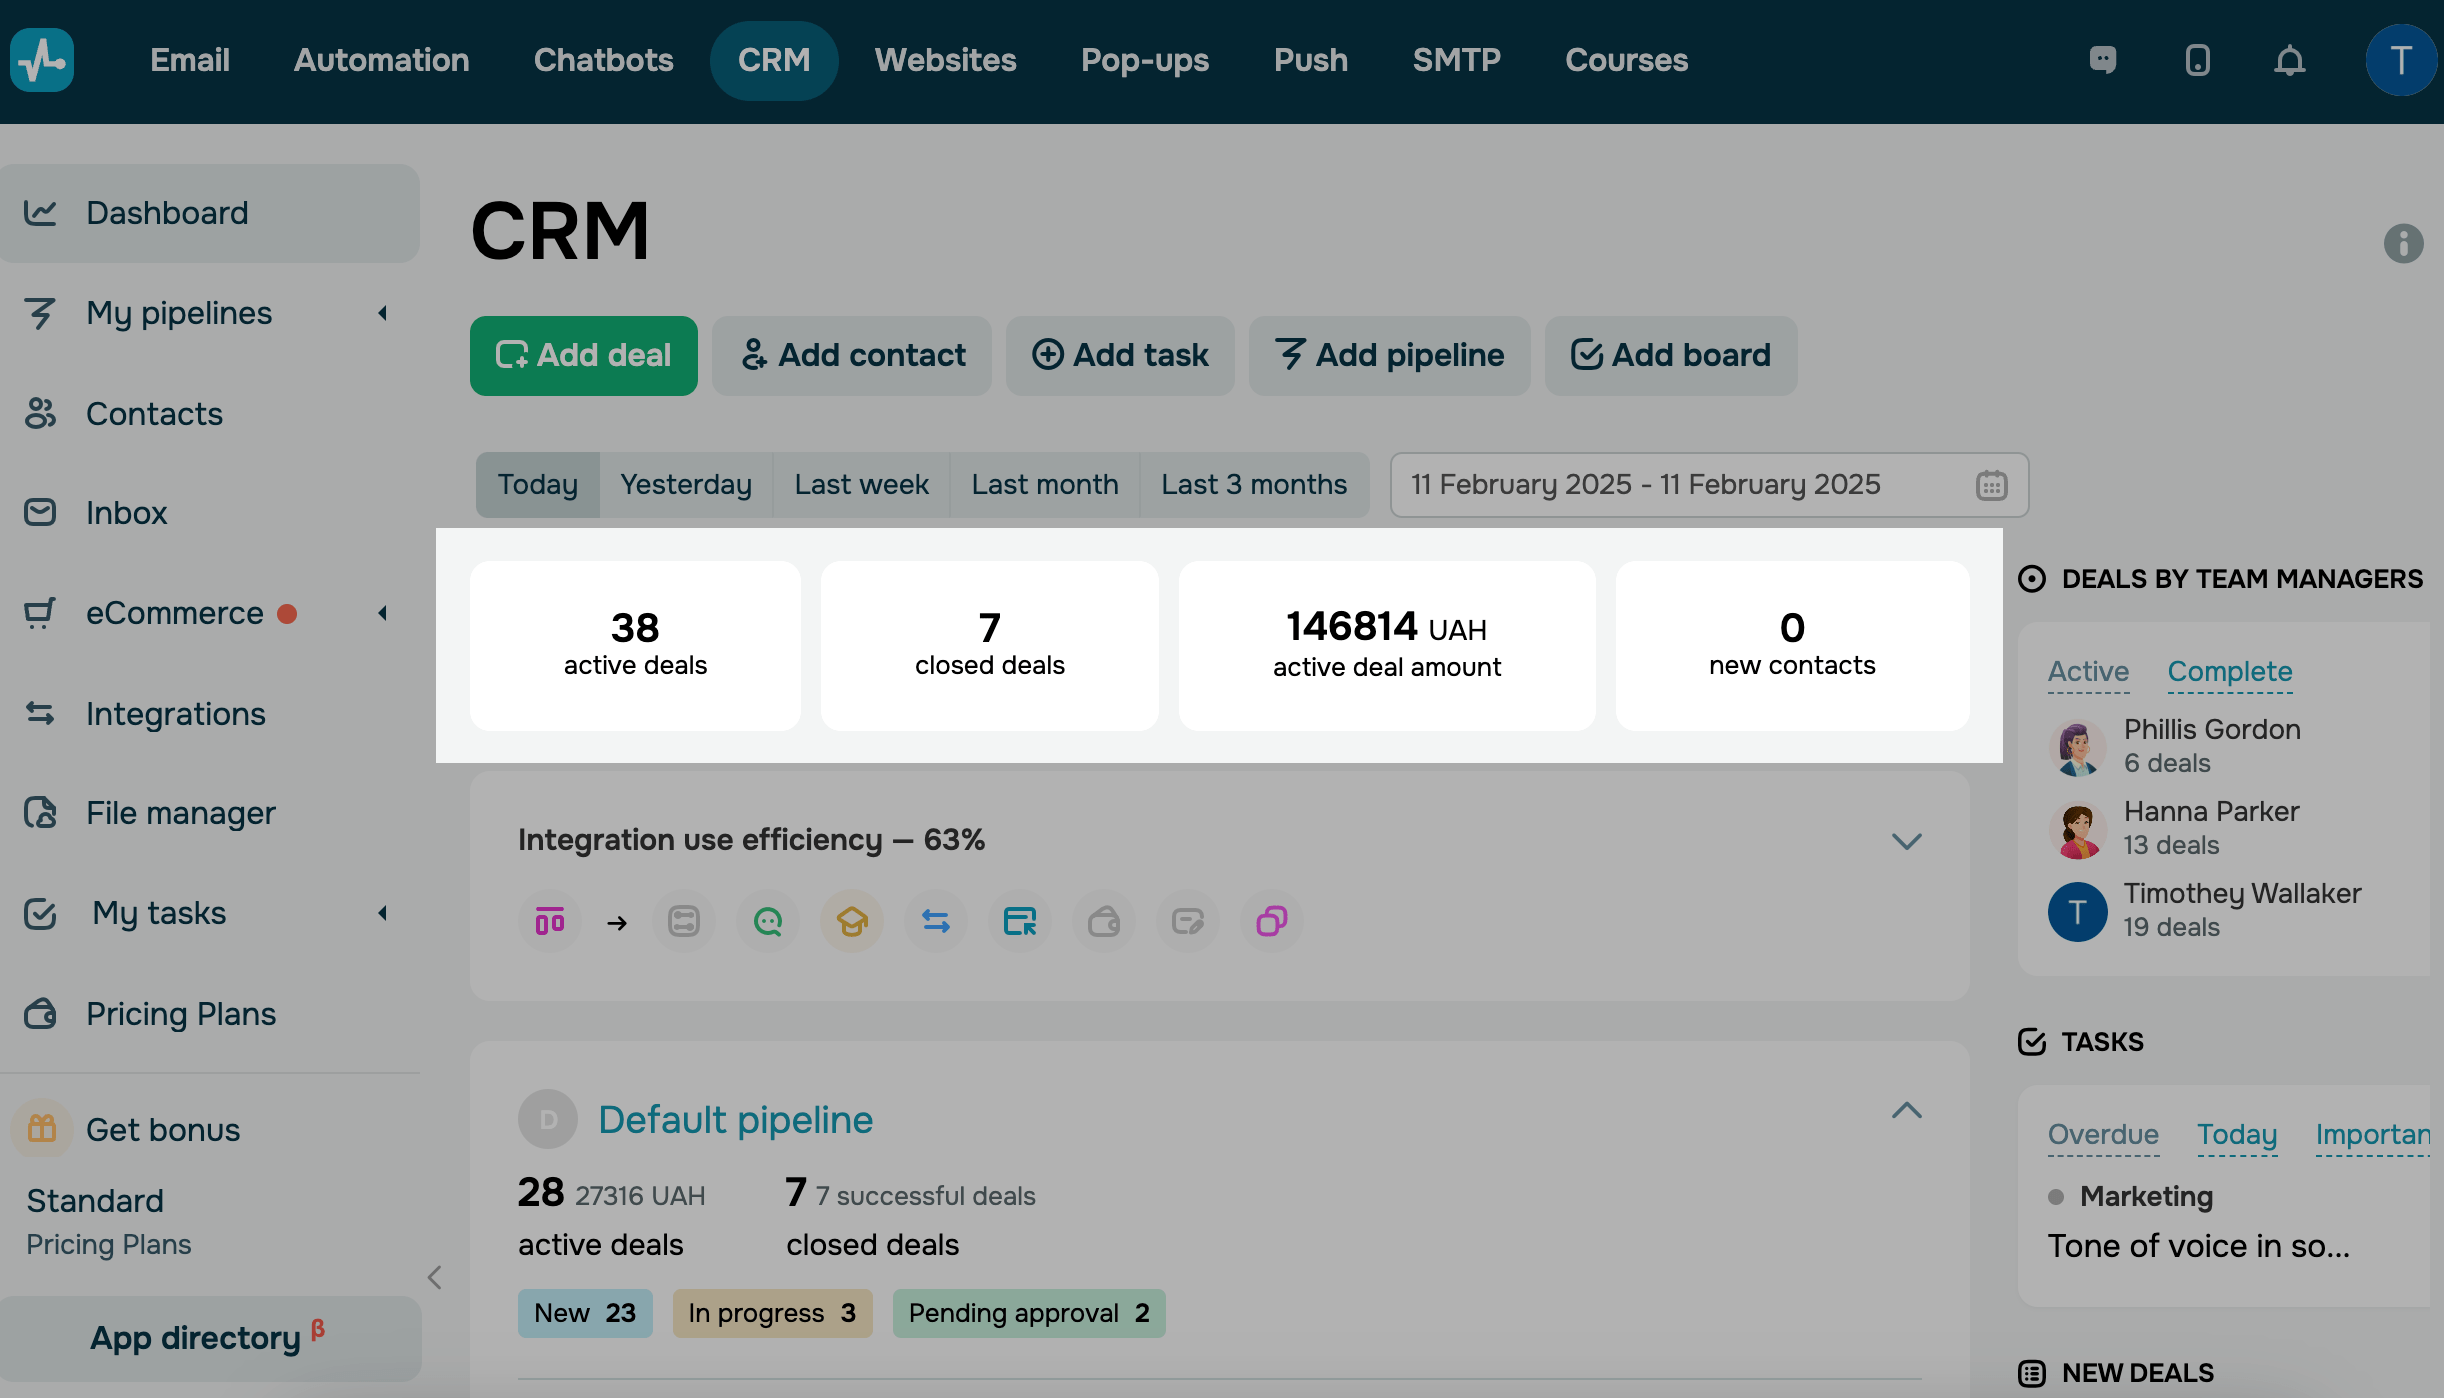Viewport: 2444px width, 1398px height.
Task: Expand the eCommerce submenu arrow
Action: 382,613
